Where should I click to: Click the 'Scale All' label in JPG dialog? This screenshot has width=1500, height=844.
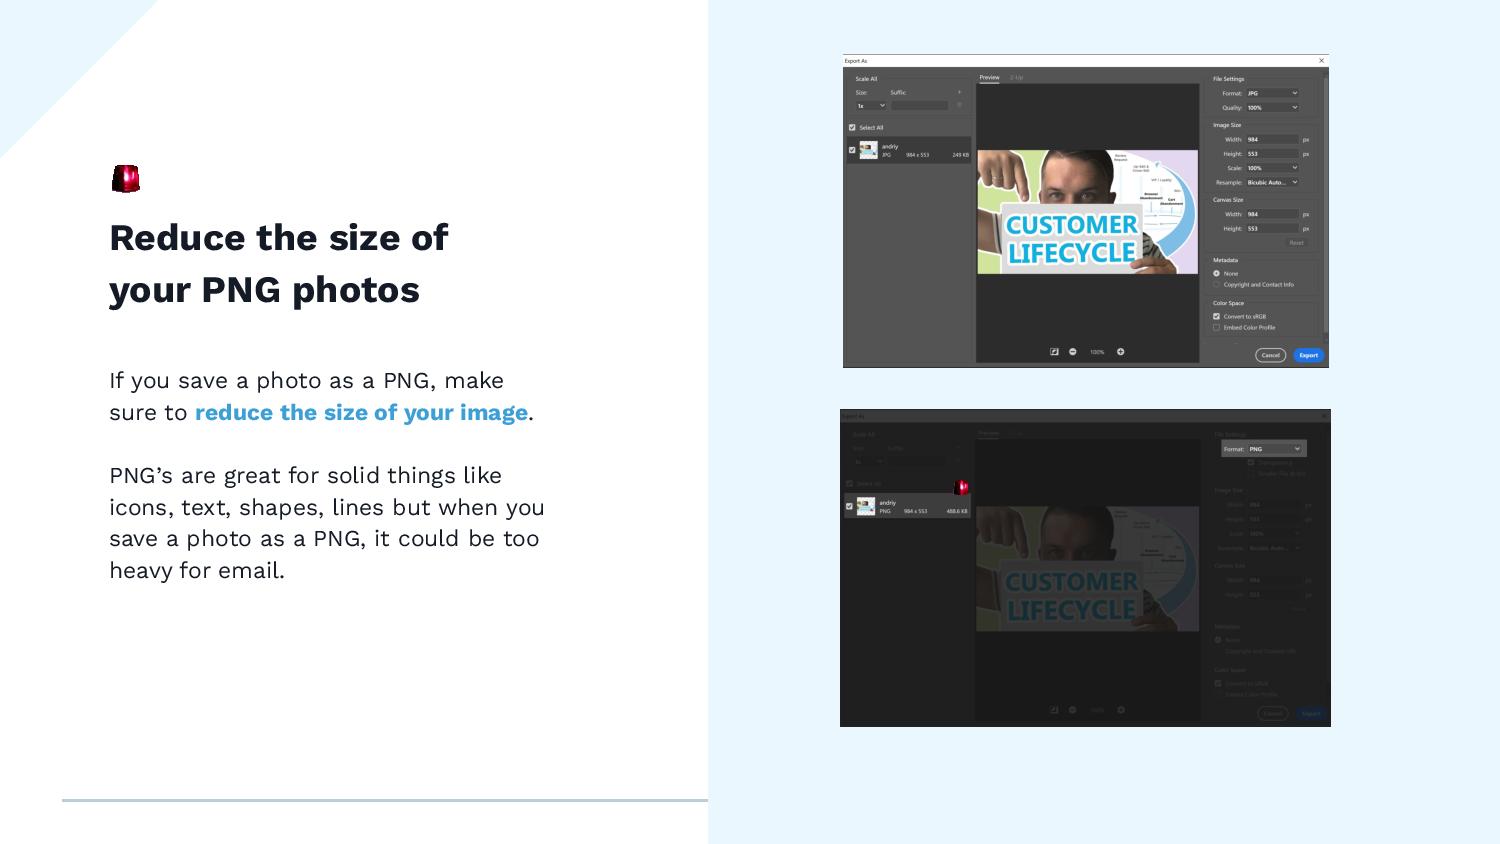click(x=866, y=79)
